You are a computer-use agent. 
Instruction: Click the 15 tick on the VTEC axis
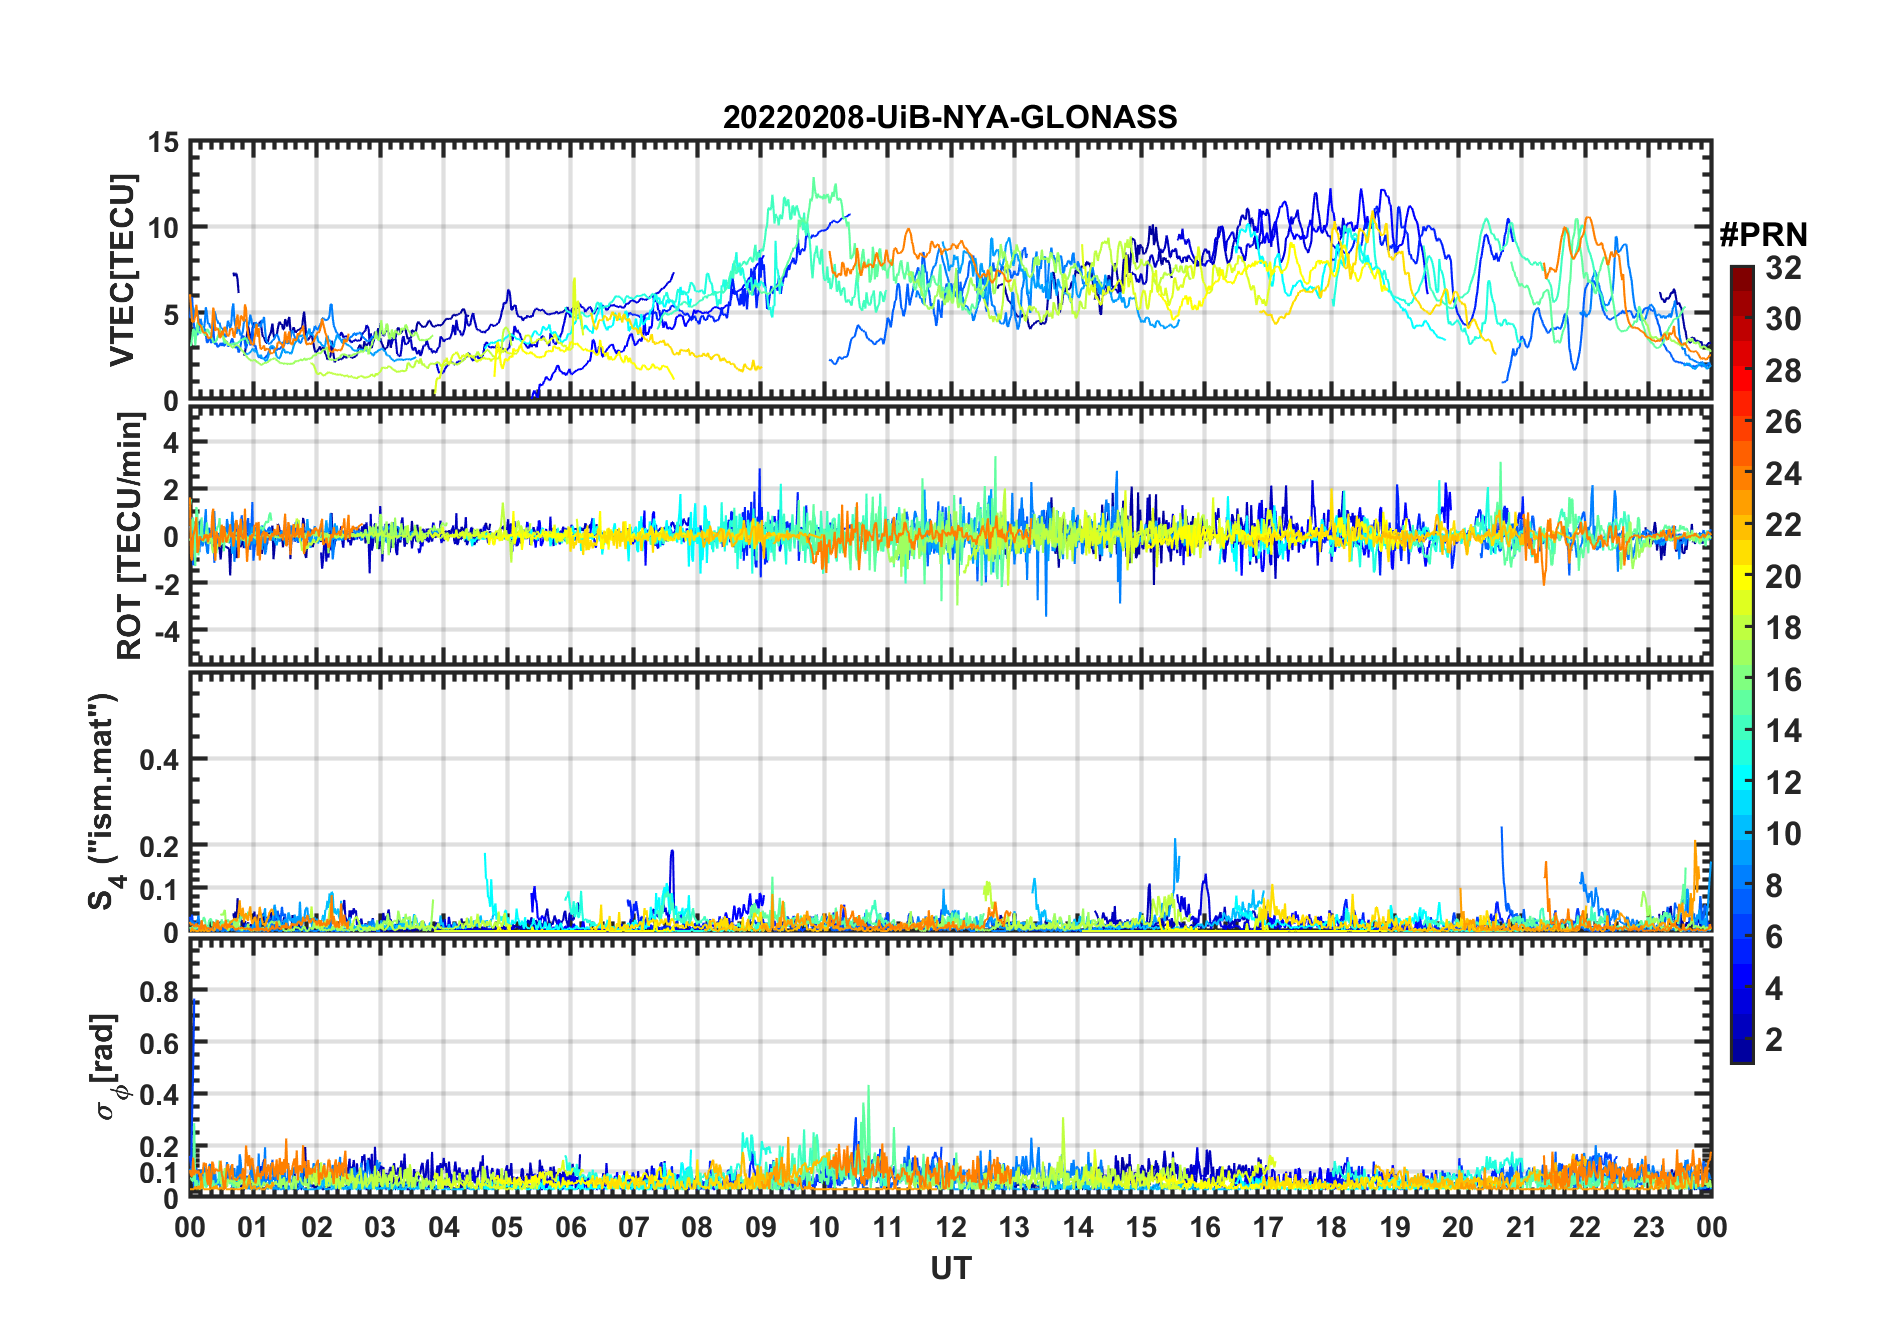coord(164,143)
